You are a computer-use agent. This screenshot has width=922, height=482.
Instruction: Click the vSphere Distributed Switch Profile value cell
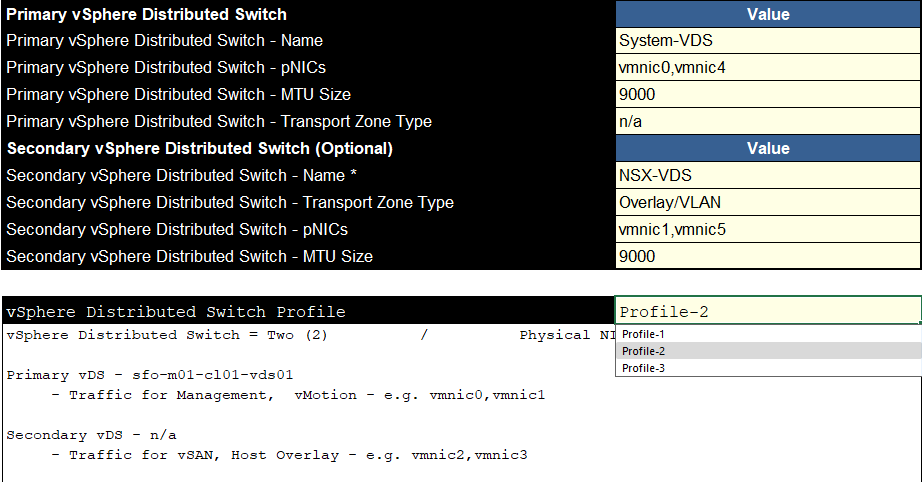point(768,310)
